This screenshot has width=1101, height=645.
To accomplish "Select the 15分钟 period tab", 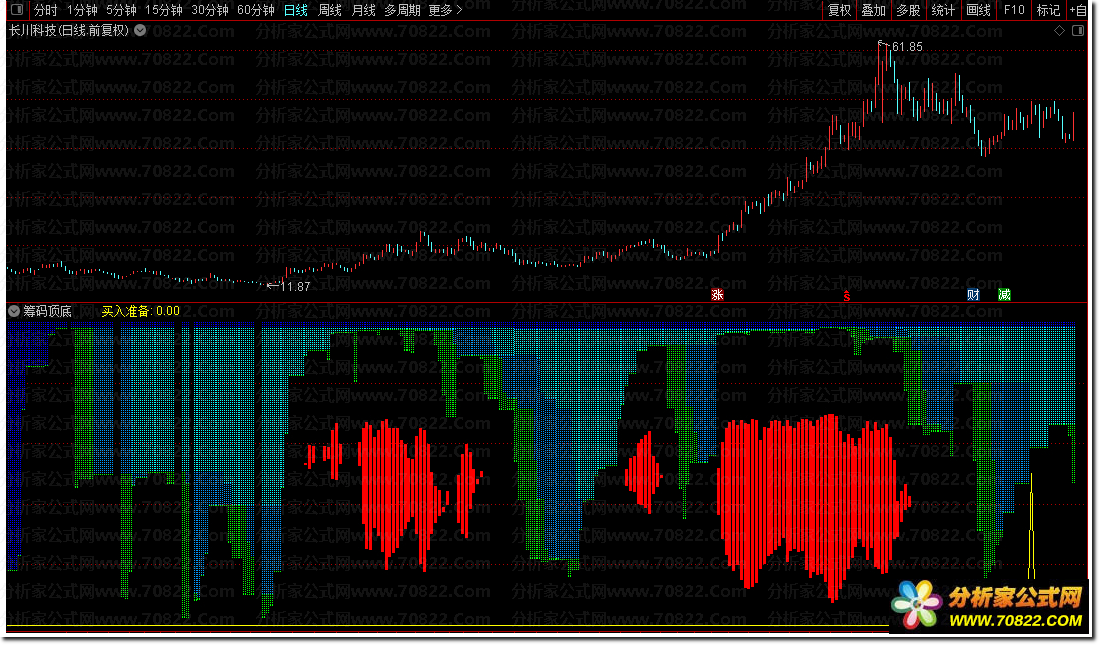I will (x=164, y=10).
